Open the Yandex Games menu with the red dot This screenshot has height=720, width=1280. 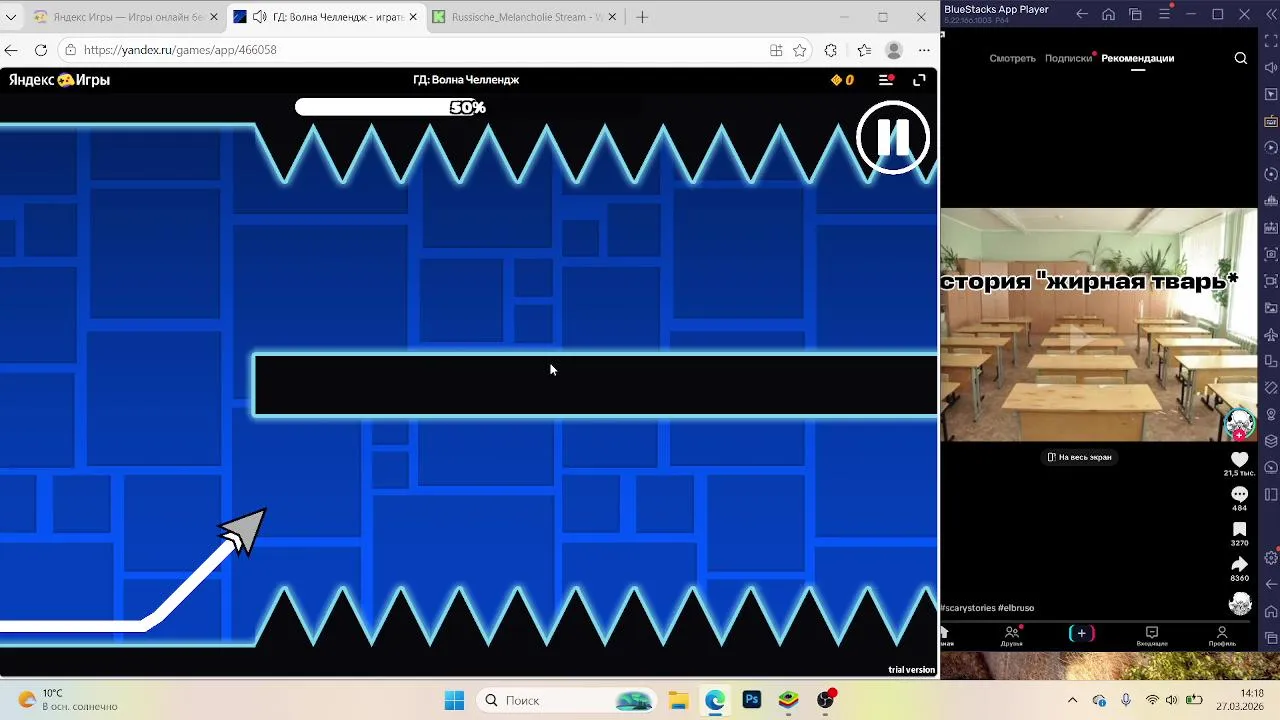pos(886,80)
